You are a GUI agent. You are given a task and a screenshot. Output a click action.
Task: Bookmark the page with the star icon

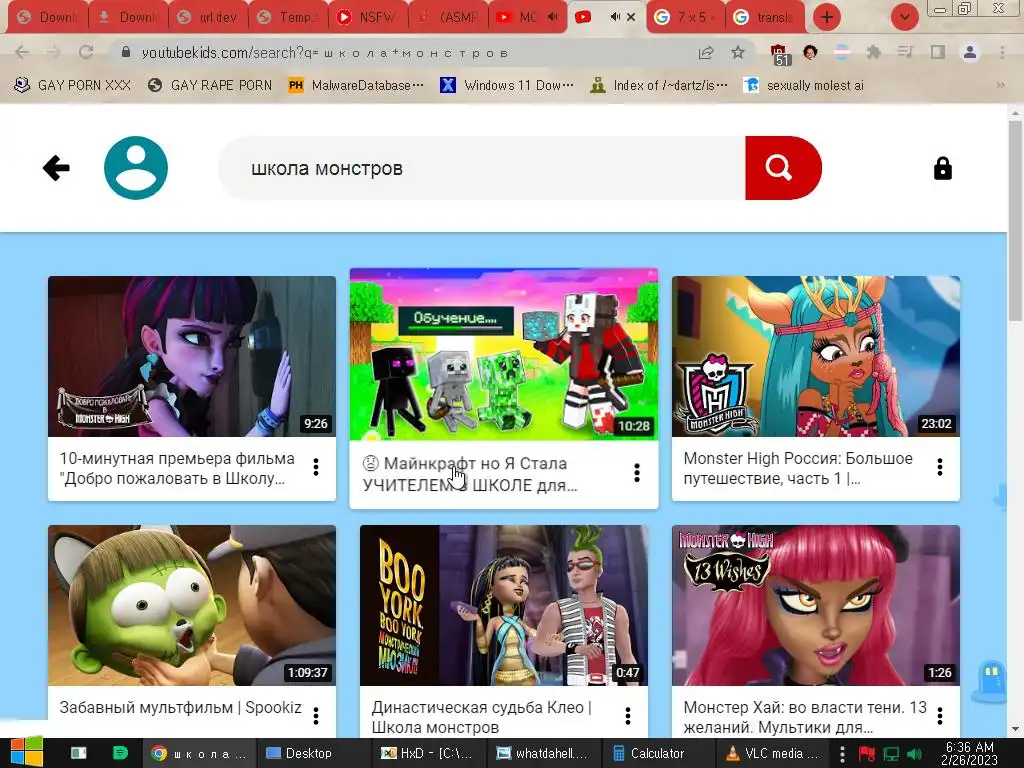coord(738,52)
